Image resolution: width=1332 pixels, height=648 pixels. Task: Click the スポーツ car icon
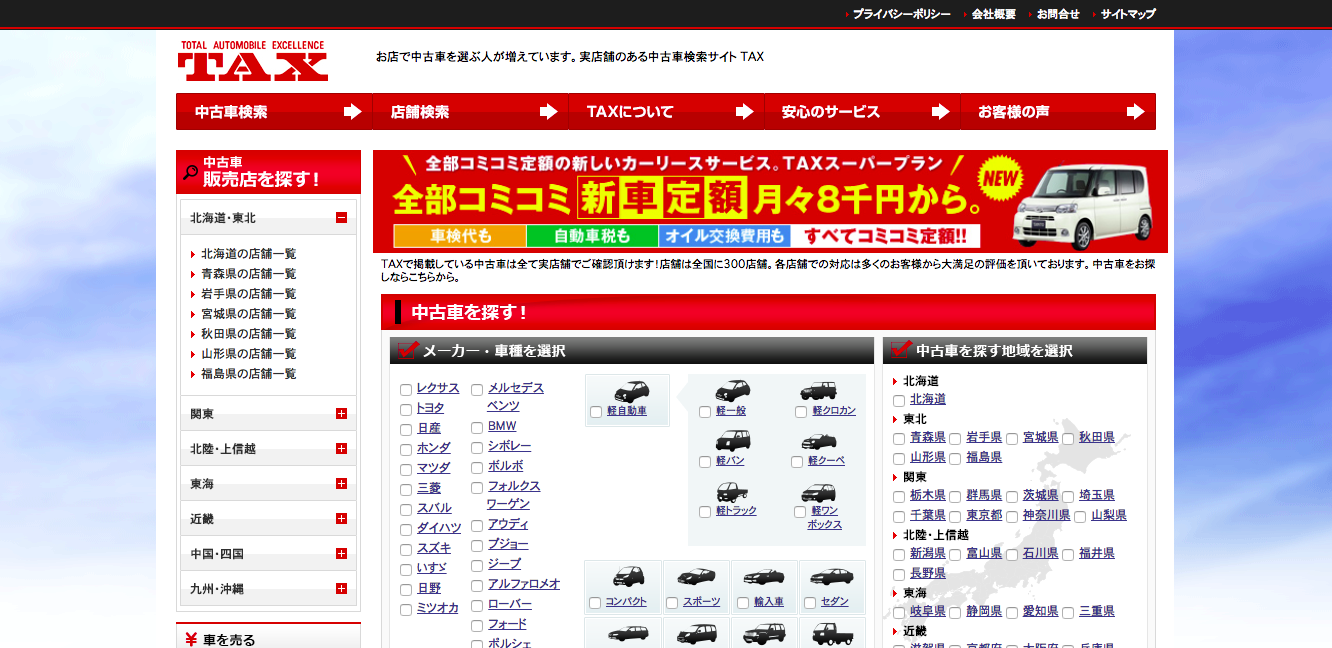click(x=696, y=577)
